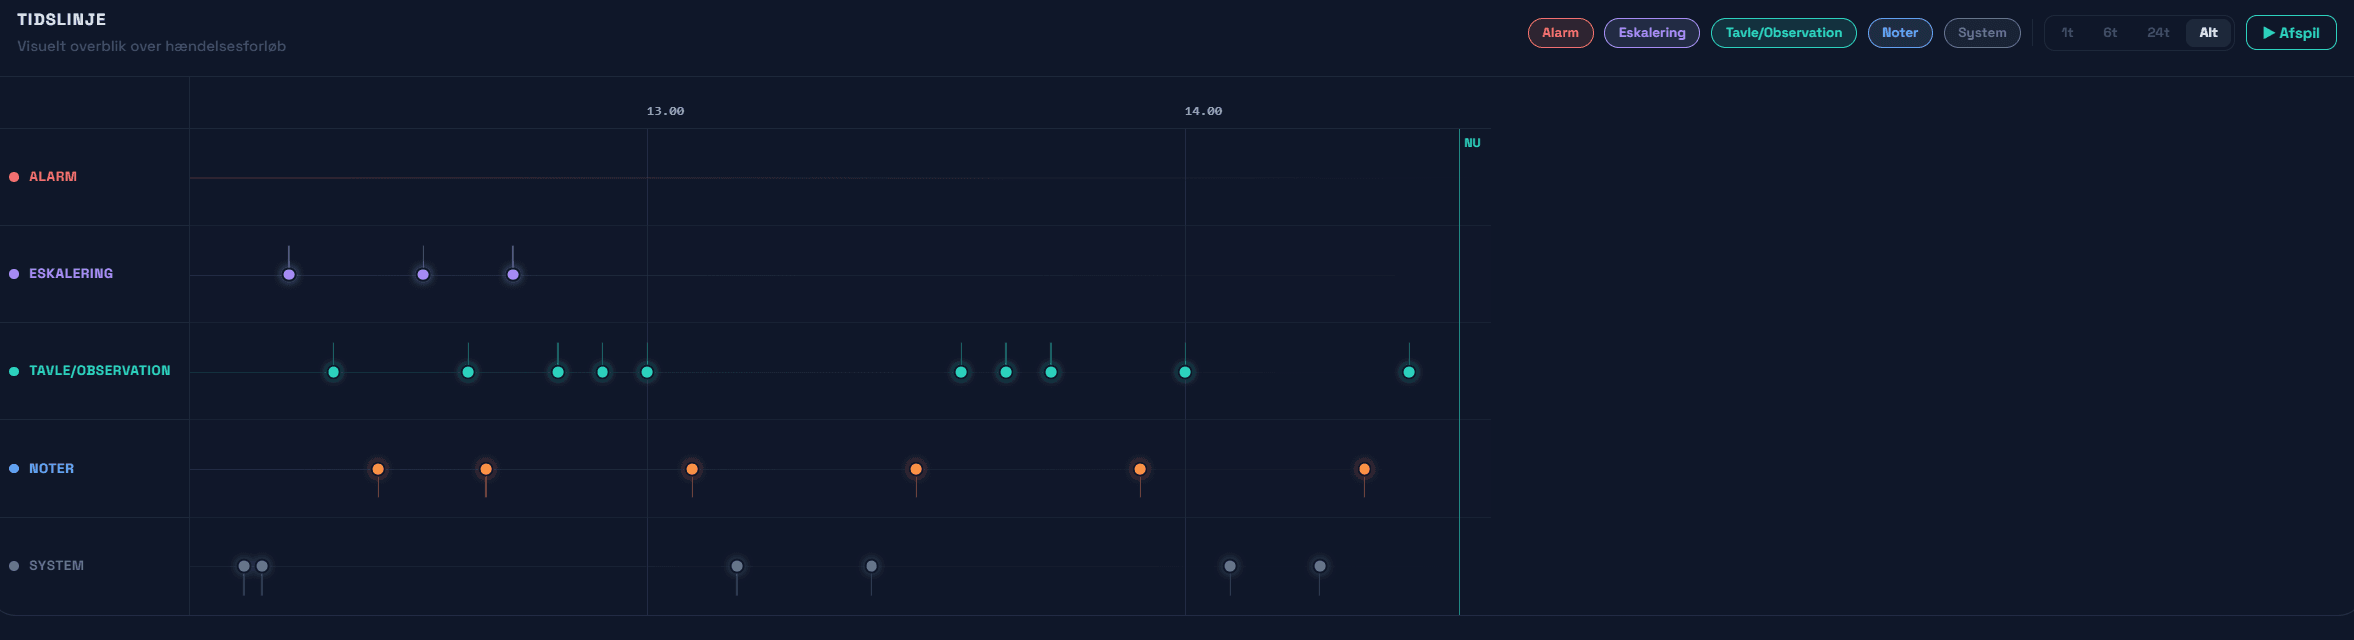Click the third purple Eskalering event marker
This screenshot has height=640, width=2354.
click(x=513, y=275)
